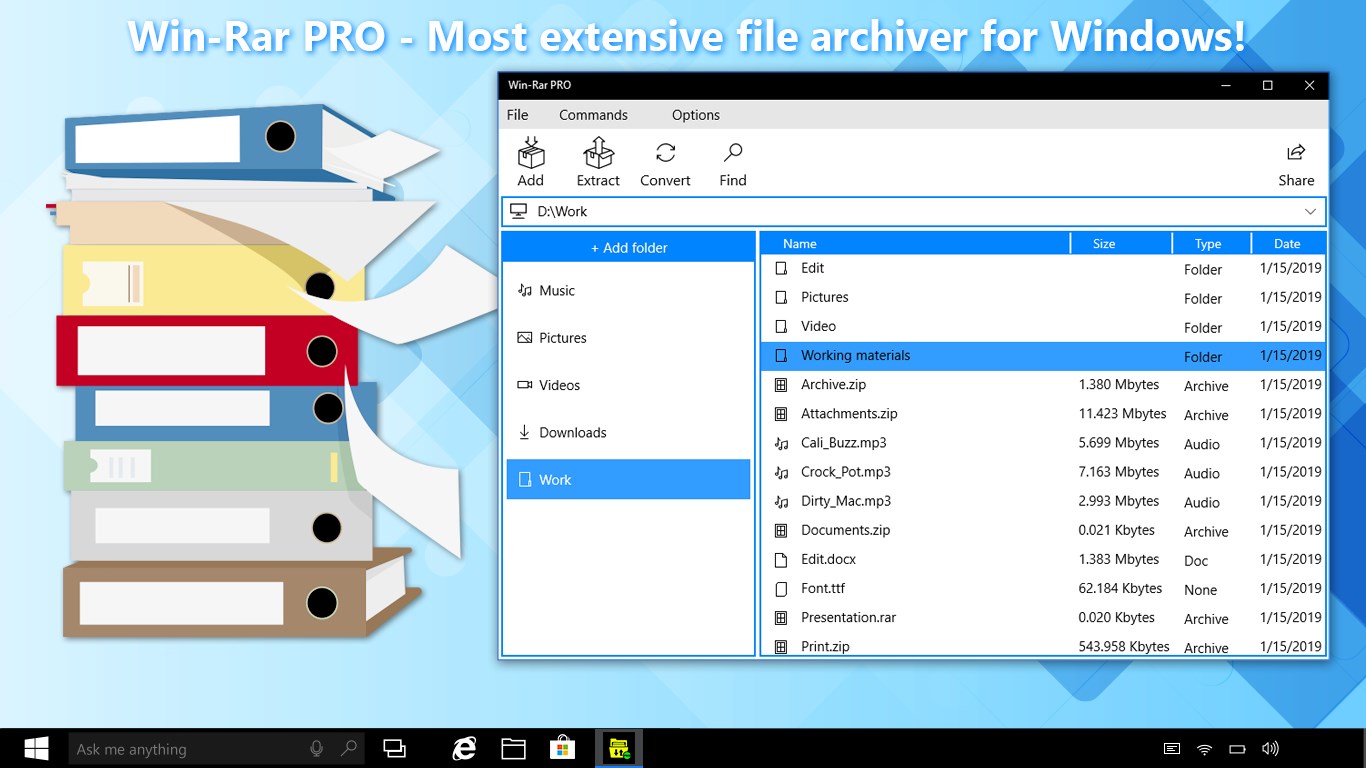Click the 543.958 Kbytes size value
Viewport: 1366px width, 768px height.
click(1124, 646)
